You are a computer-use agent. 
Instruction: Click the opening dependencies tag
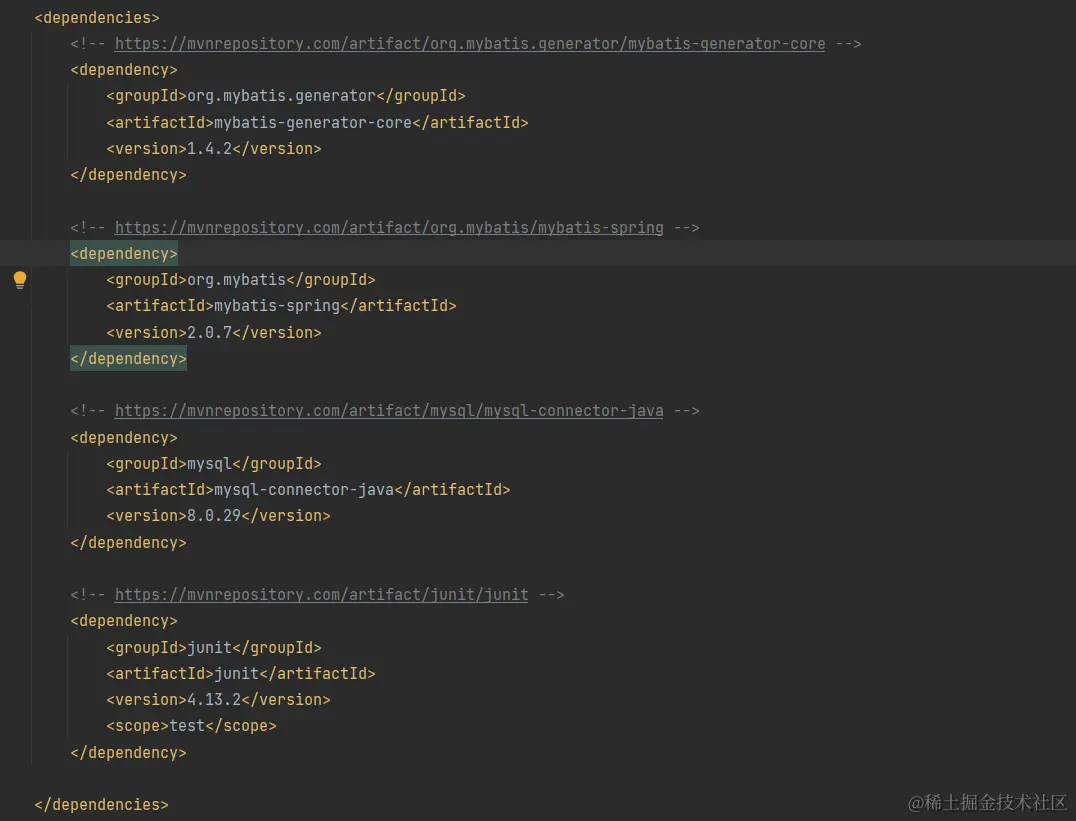coord(97,18)
